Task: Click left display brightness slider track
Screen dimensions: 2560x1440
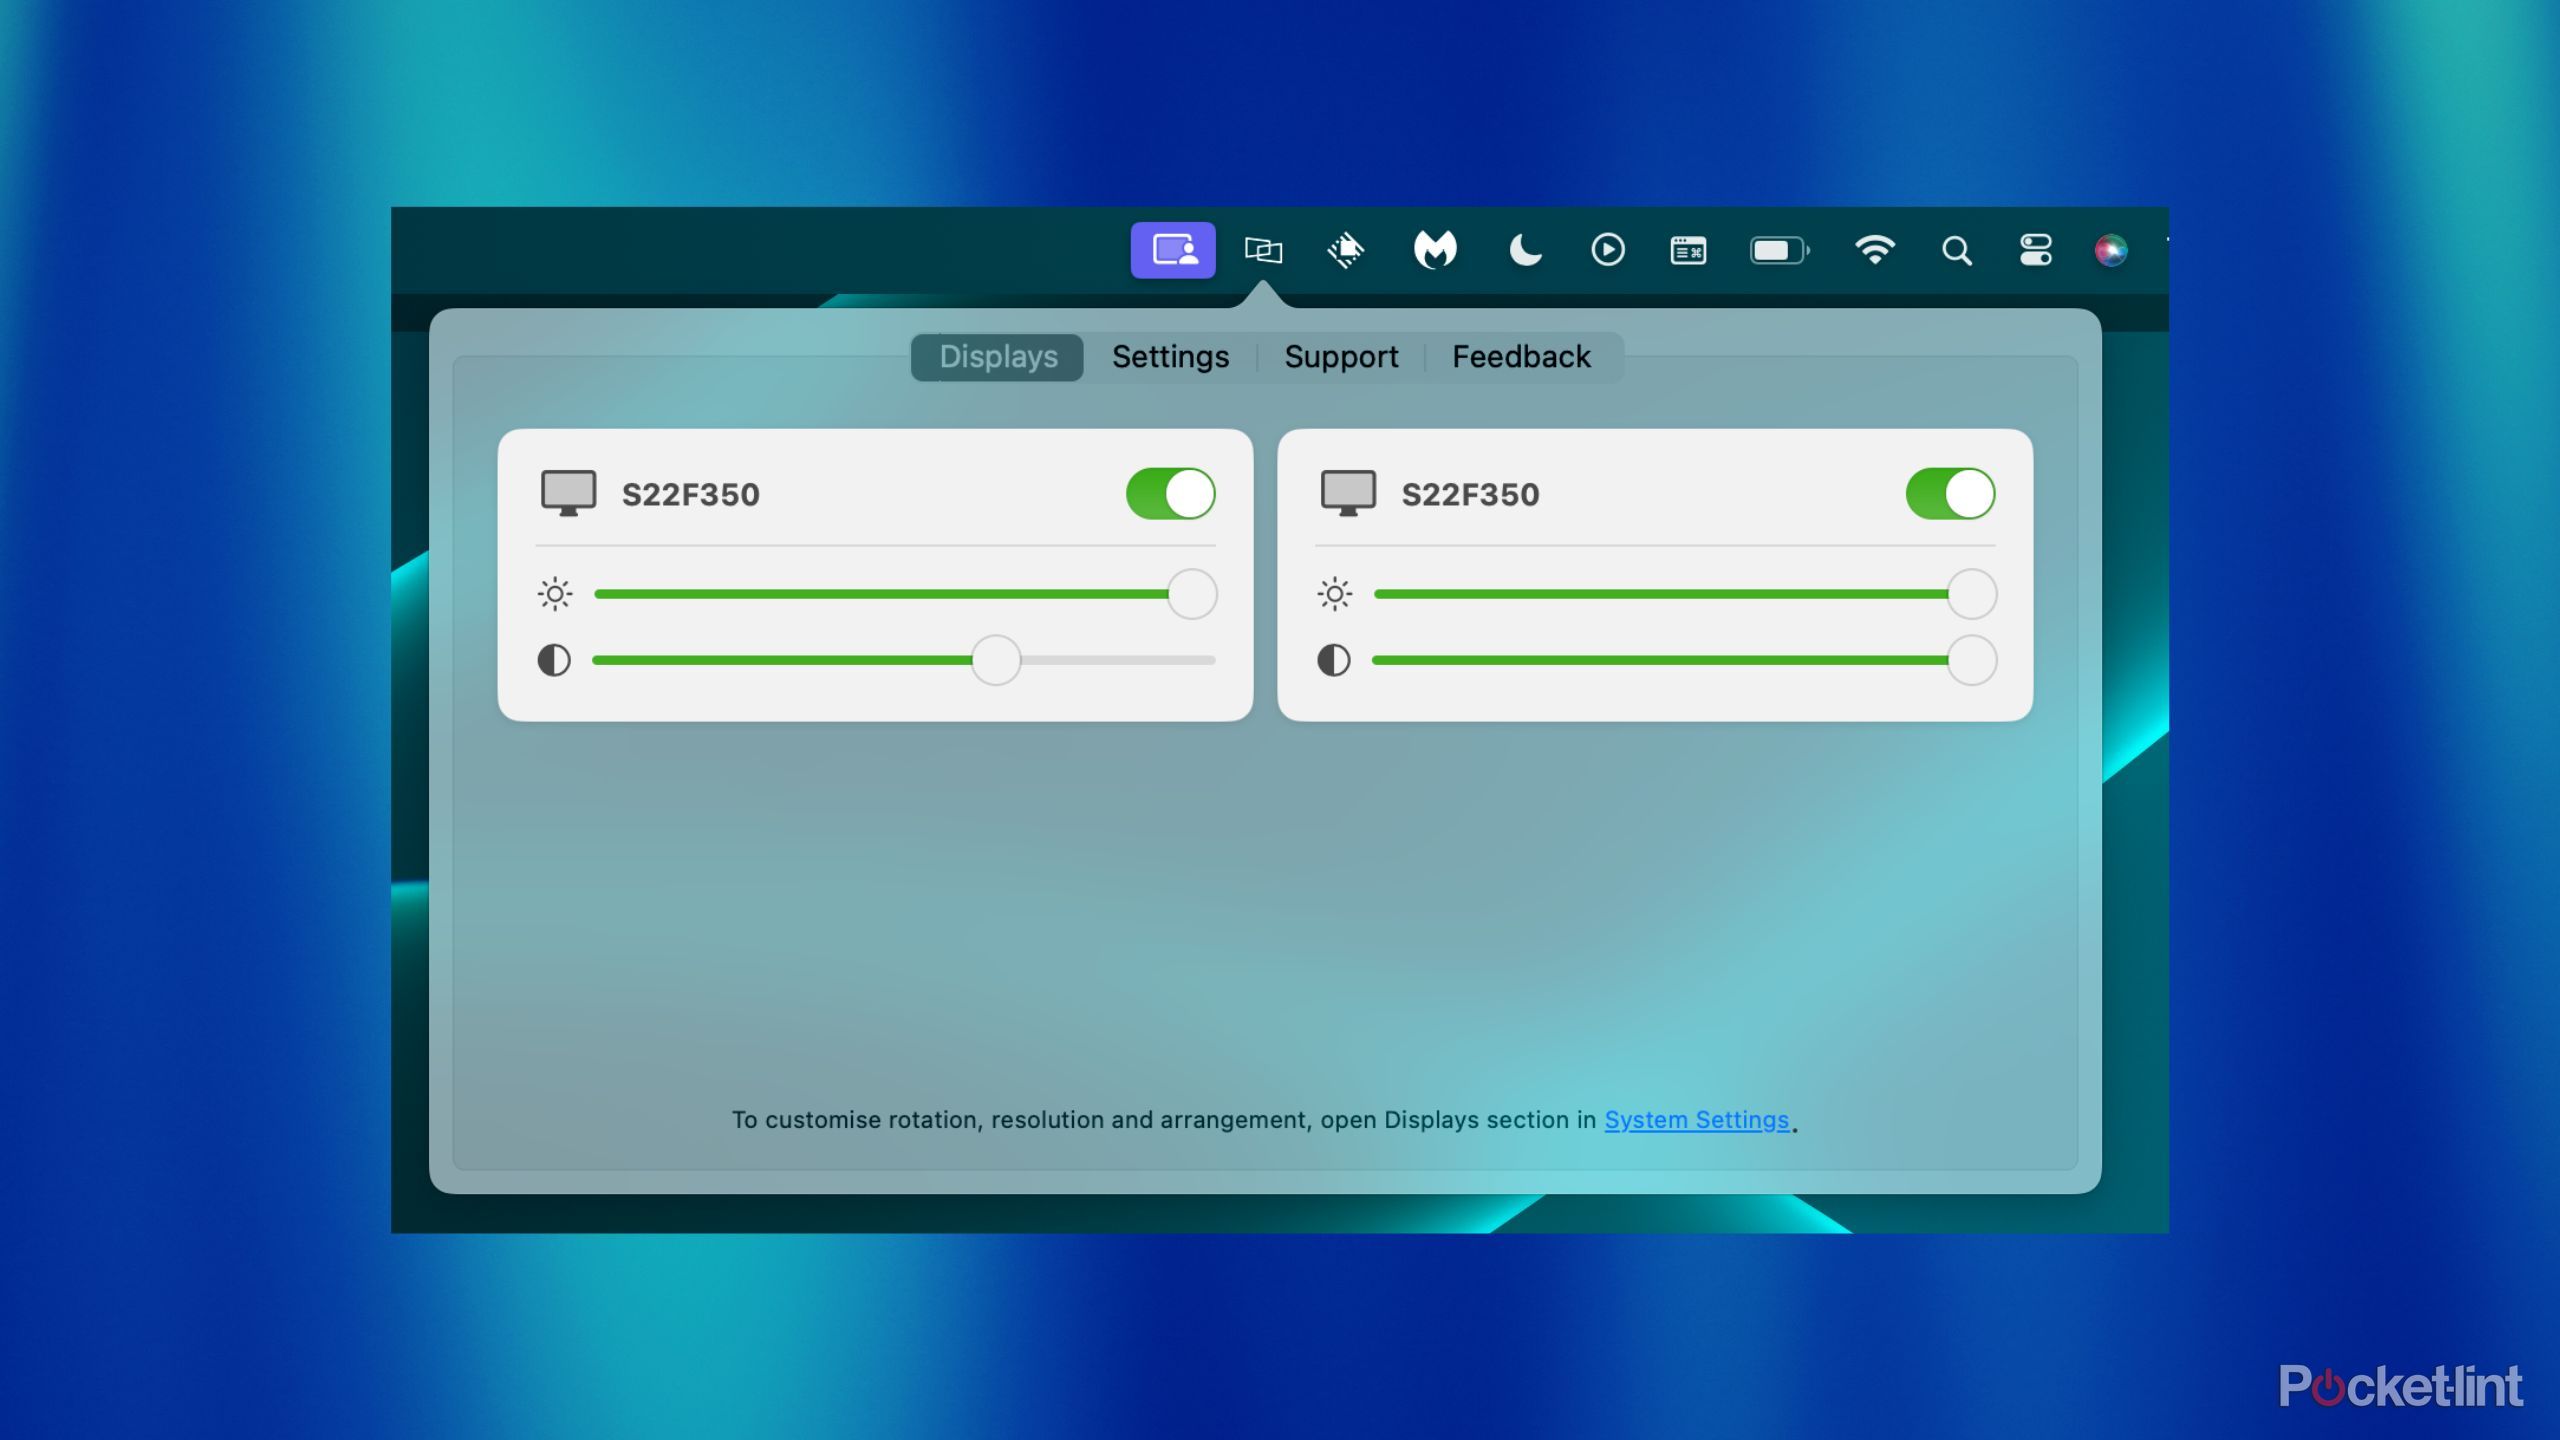Action: [x=905, y=594]
